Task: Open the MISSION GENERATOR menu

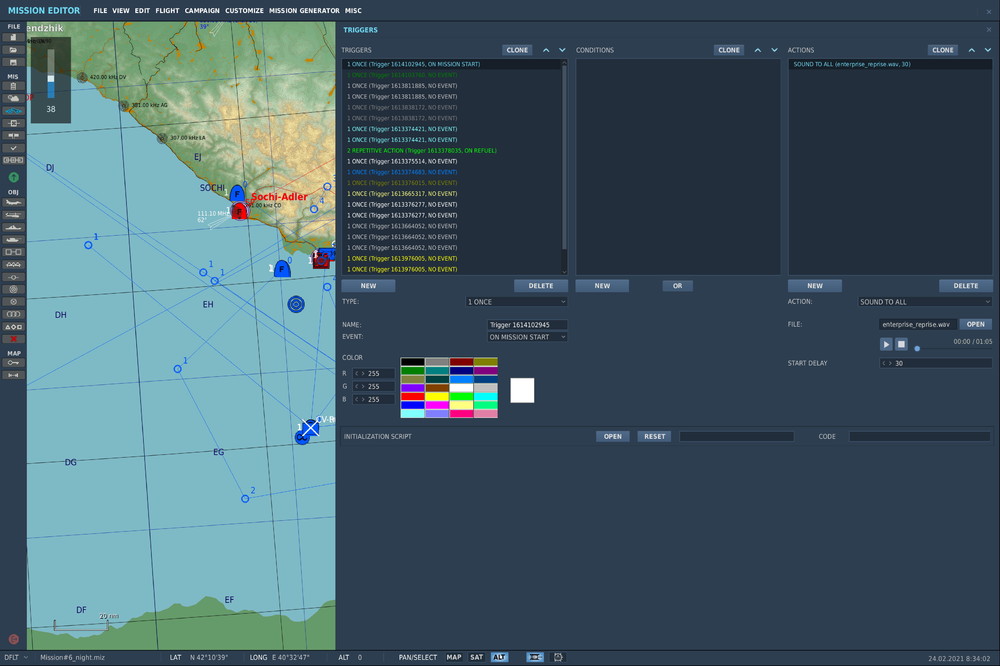Action: 304,10
